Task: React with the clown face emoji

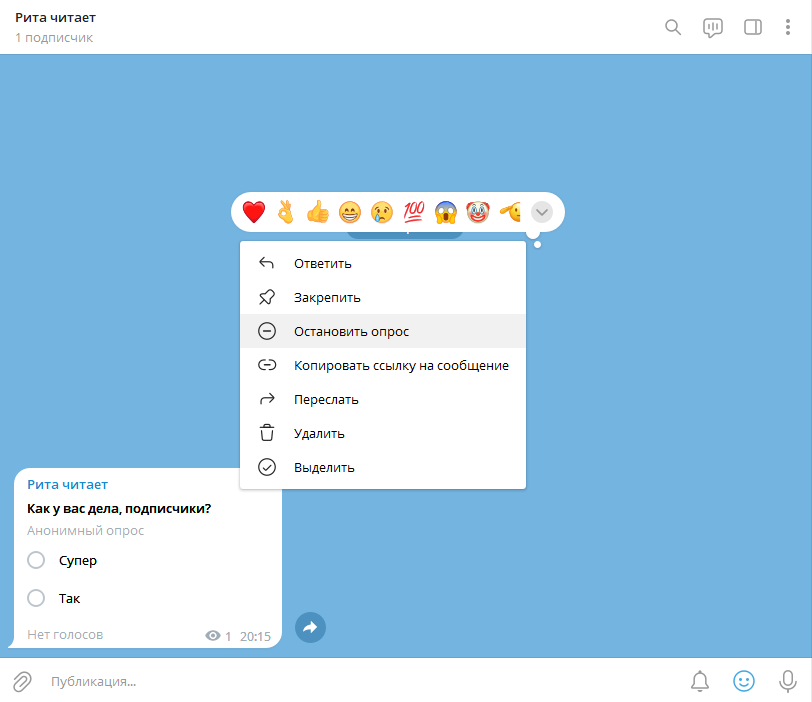Action: (478, 212)
